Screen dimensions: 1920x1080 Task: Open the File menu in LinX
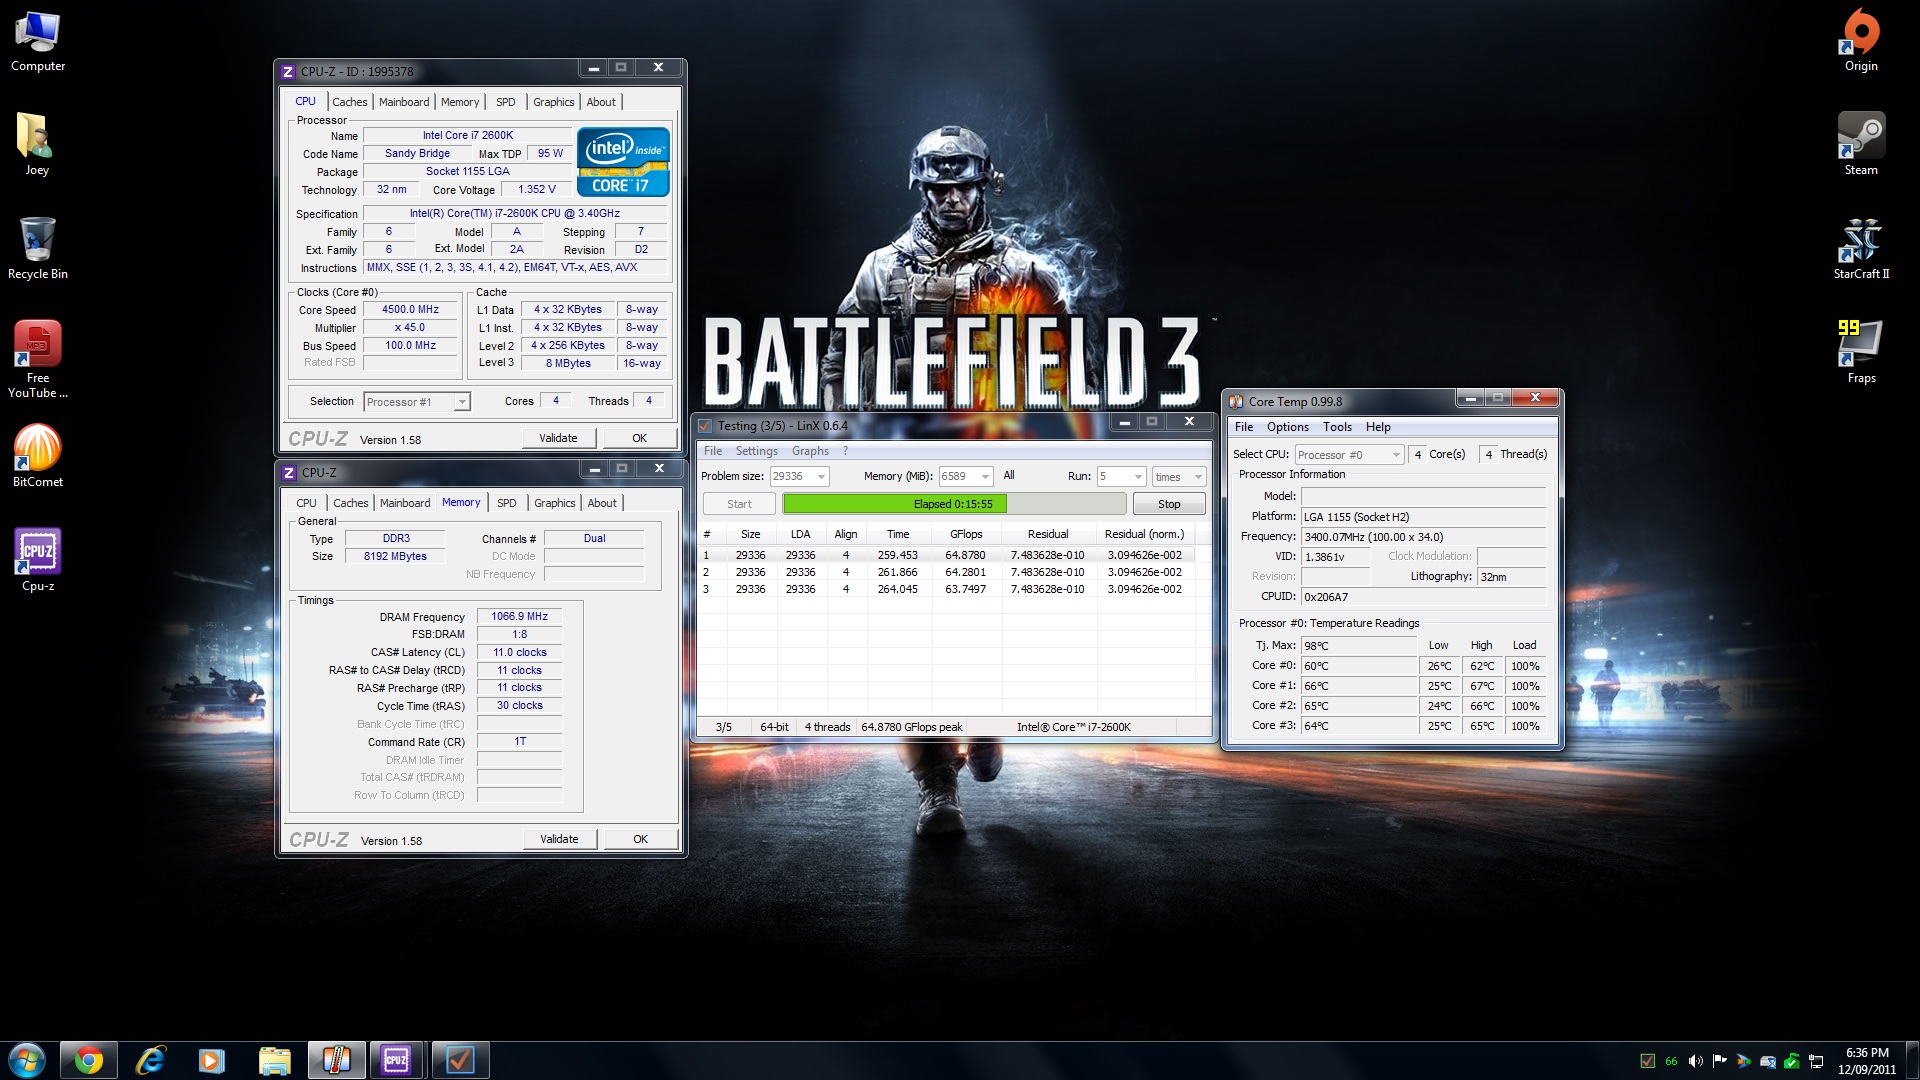click(713, 451)
